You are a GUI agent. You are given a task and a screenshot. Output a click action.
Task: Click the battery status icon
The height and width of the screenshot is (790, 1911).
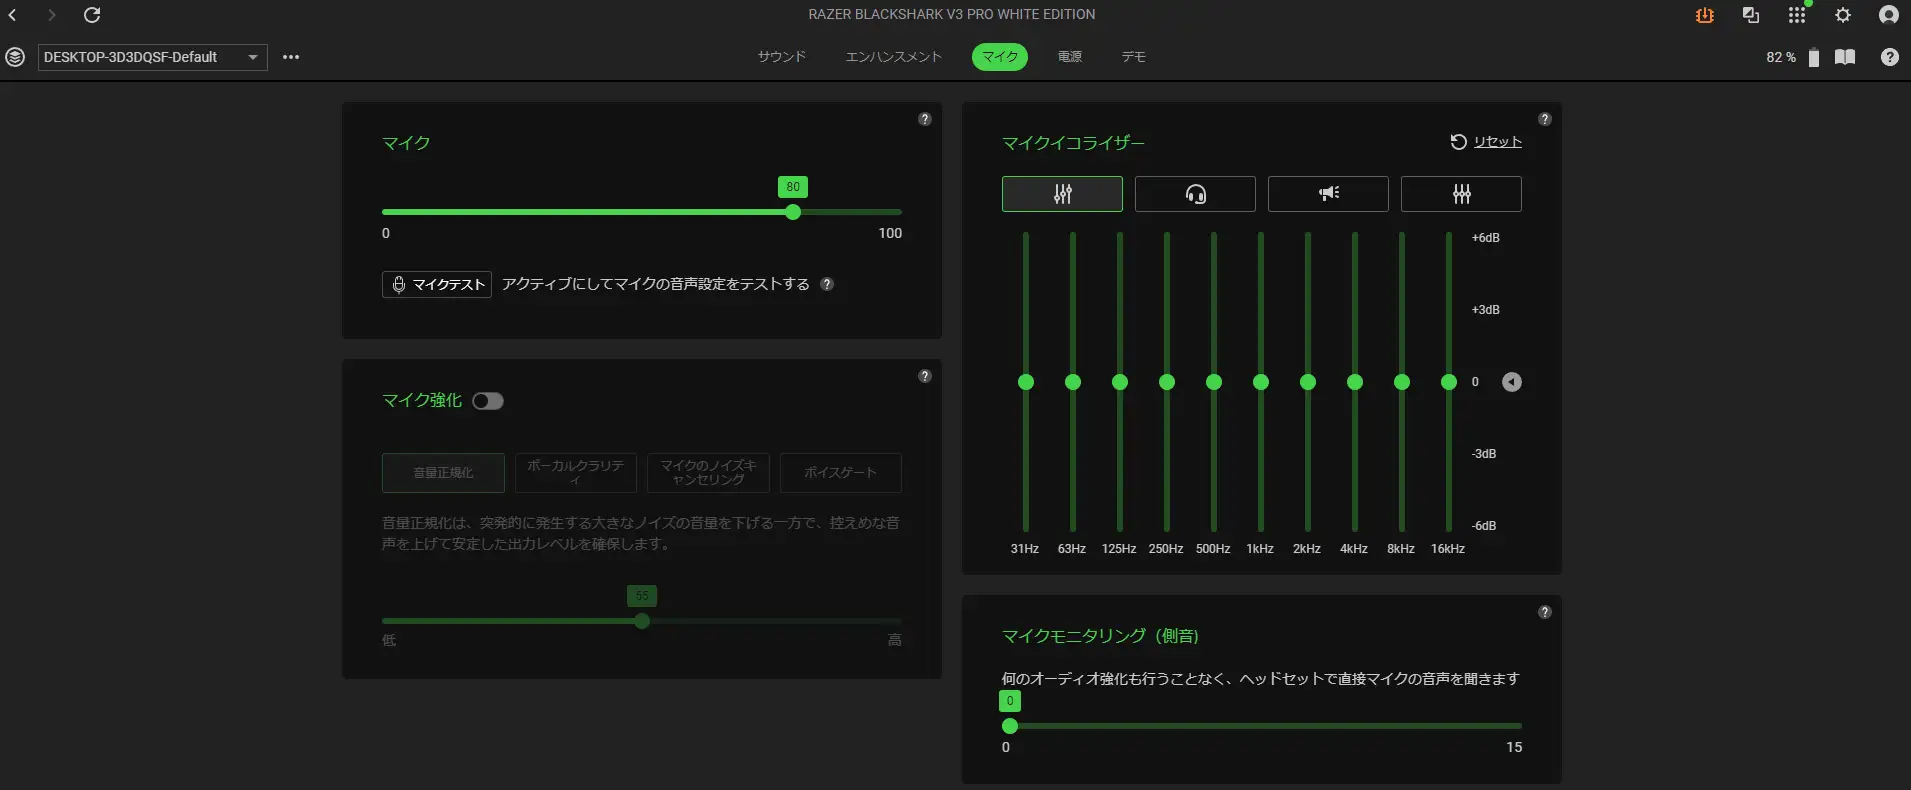click(1814, 57)
